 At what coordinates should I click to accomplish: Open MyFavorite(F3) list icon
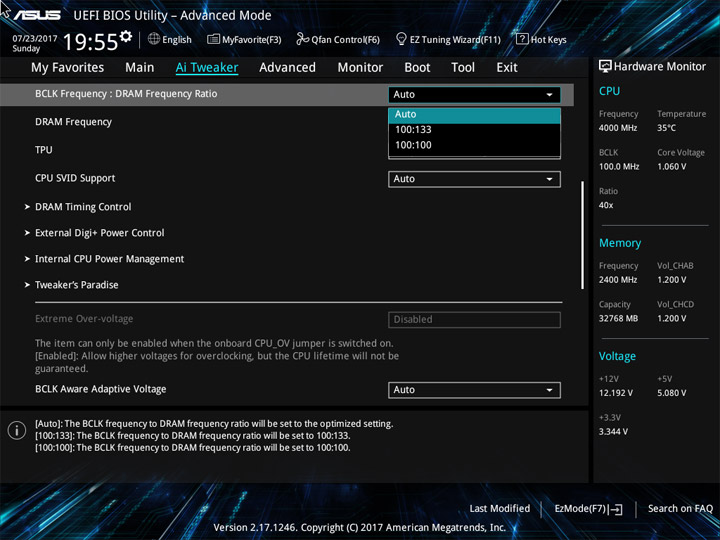coord(213,39)
